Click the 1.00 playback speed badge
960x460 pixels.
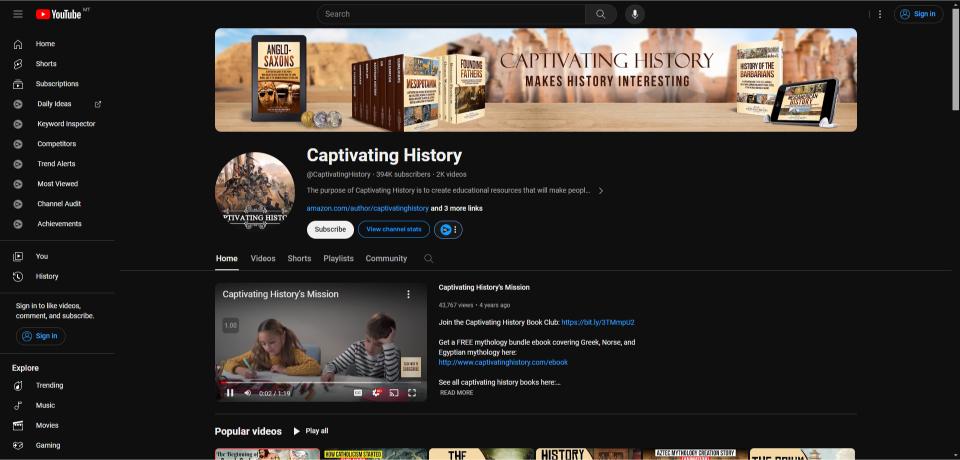[x=230, y=326]
